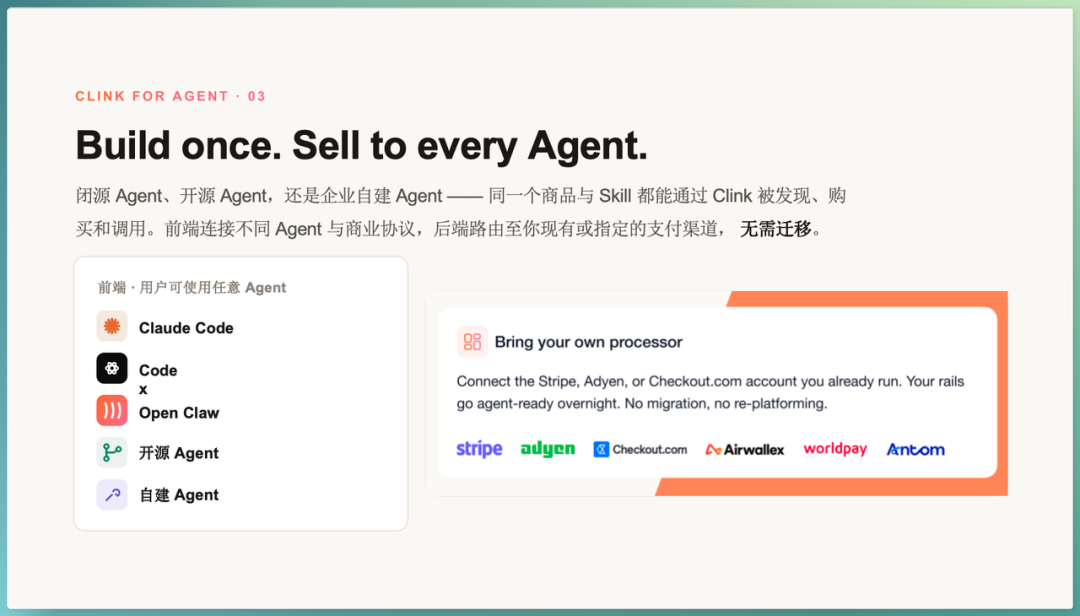The height and width of the screenshot is (616, 1080).
Task: Click the red worldpay logo
Action: click(835, 449)
